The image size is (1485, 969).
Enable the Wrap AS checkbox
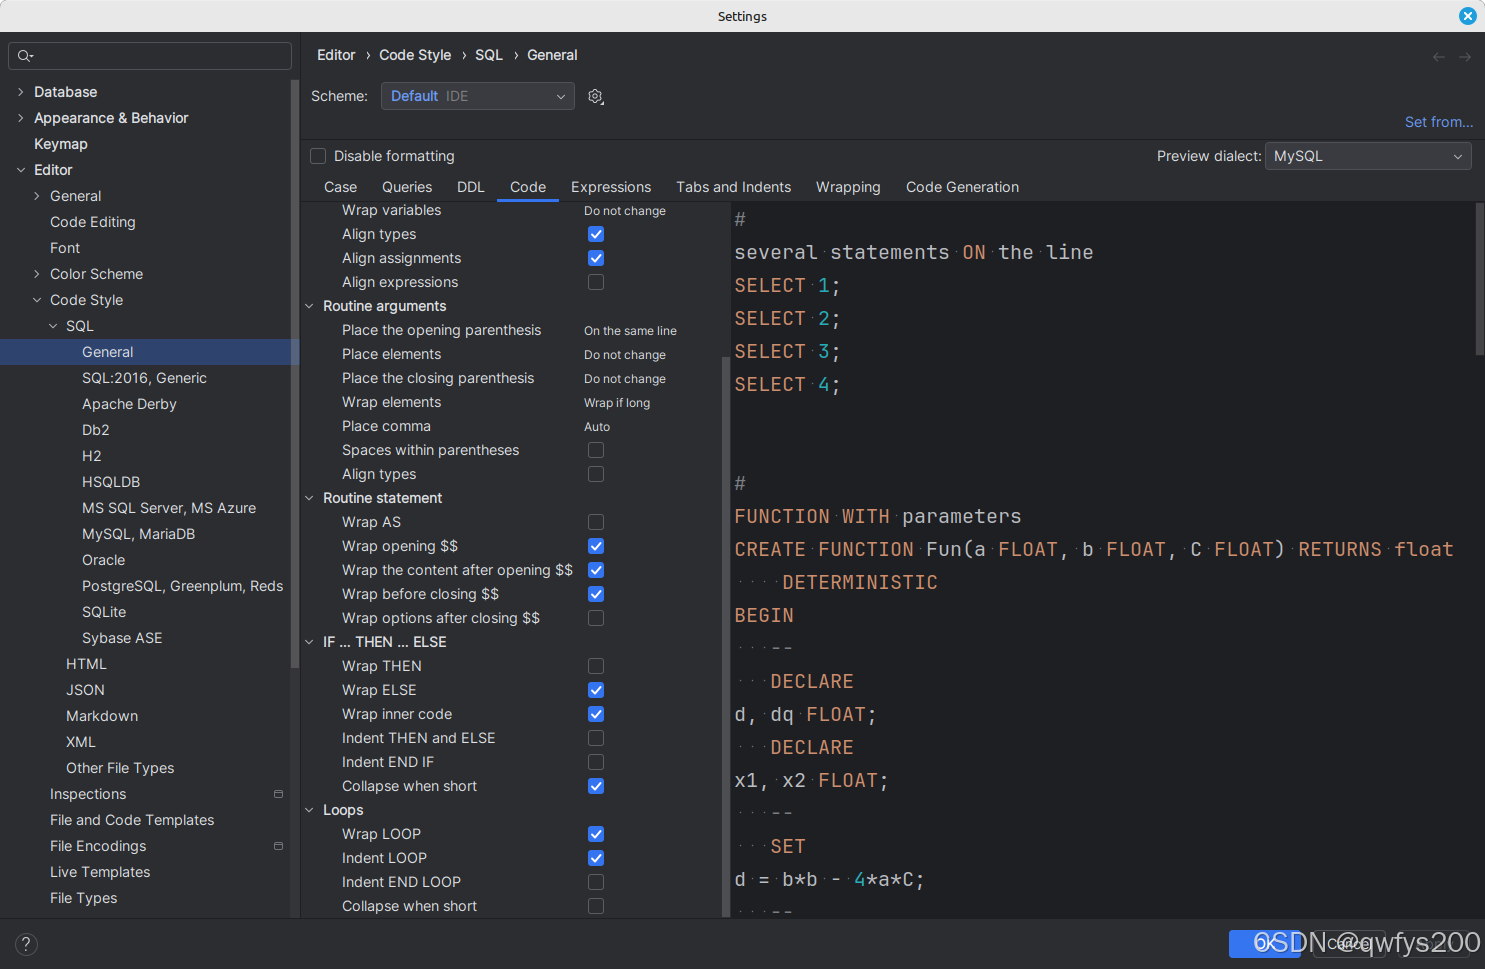pos(596,522)
